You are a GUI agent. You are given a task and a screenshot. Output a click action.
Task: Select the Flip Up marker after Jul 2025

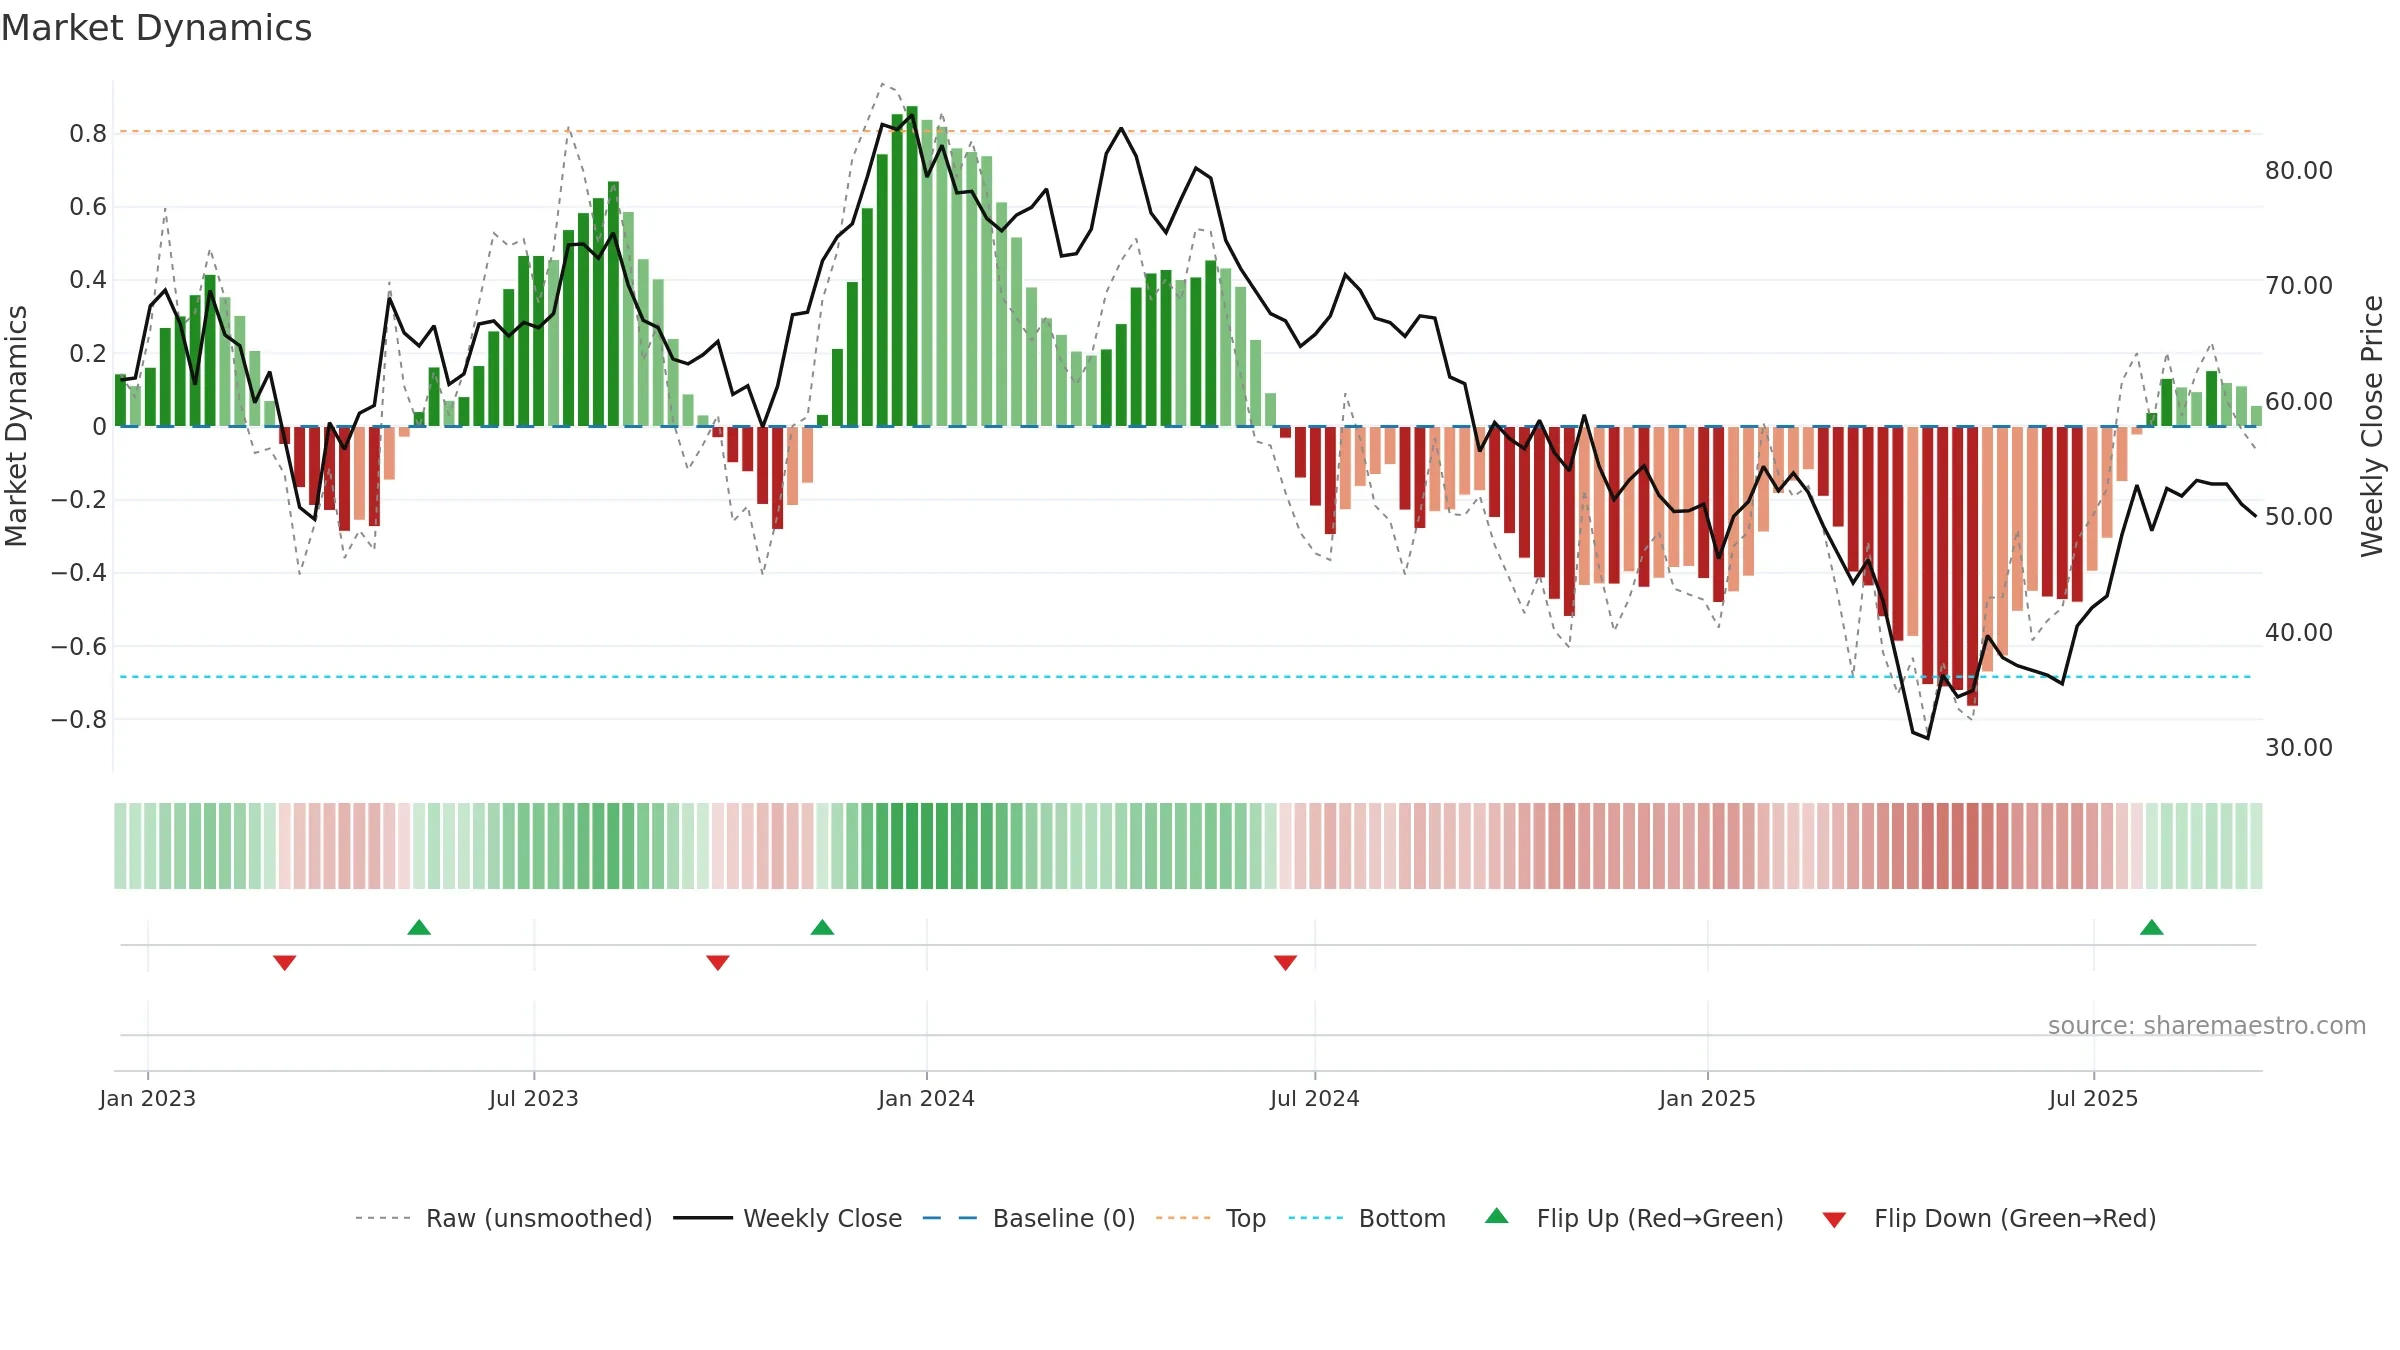click(2152, 927)
